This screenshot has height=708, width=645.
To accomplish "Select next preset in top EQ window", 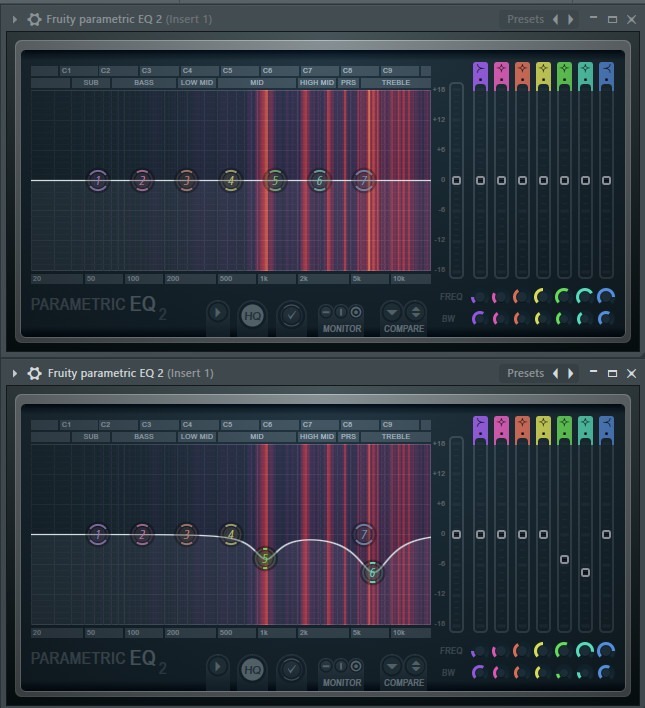I will tap(571, 19).
